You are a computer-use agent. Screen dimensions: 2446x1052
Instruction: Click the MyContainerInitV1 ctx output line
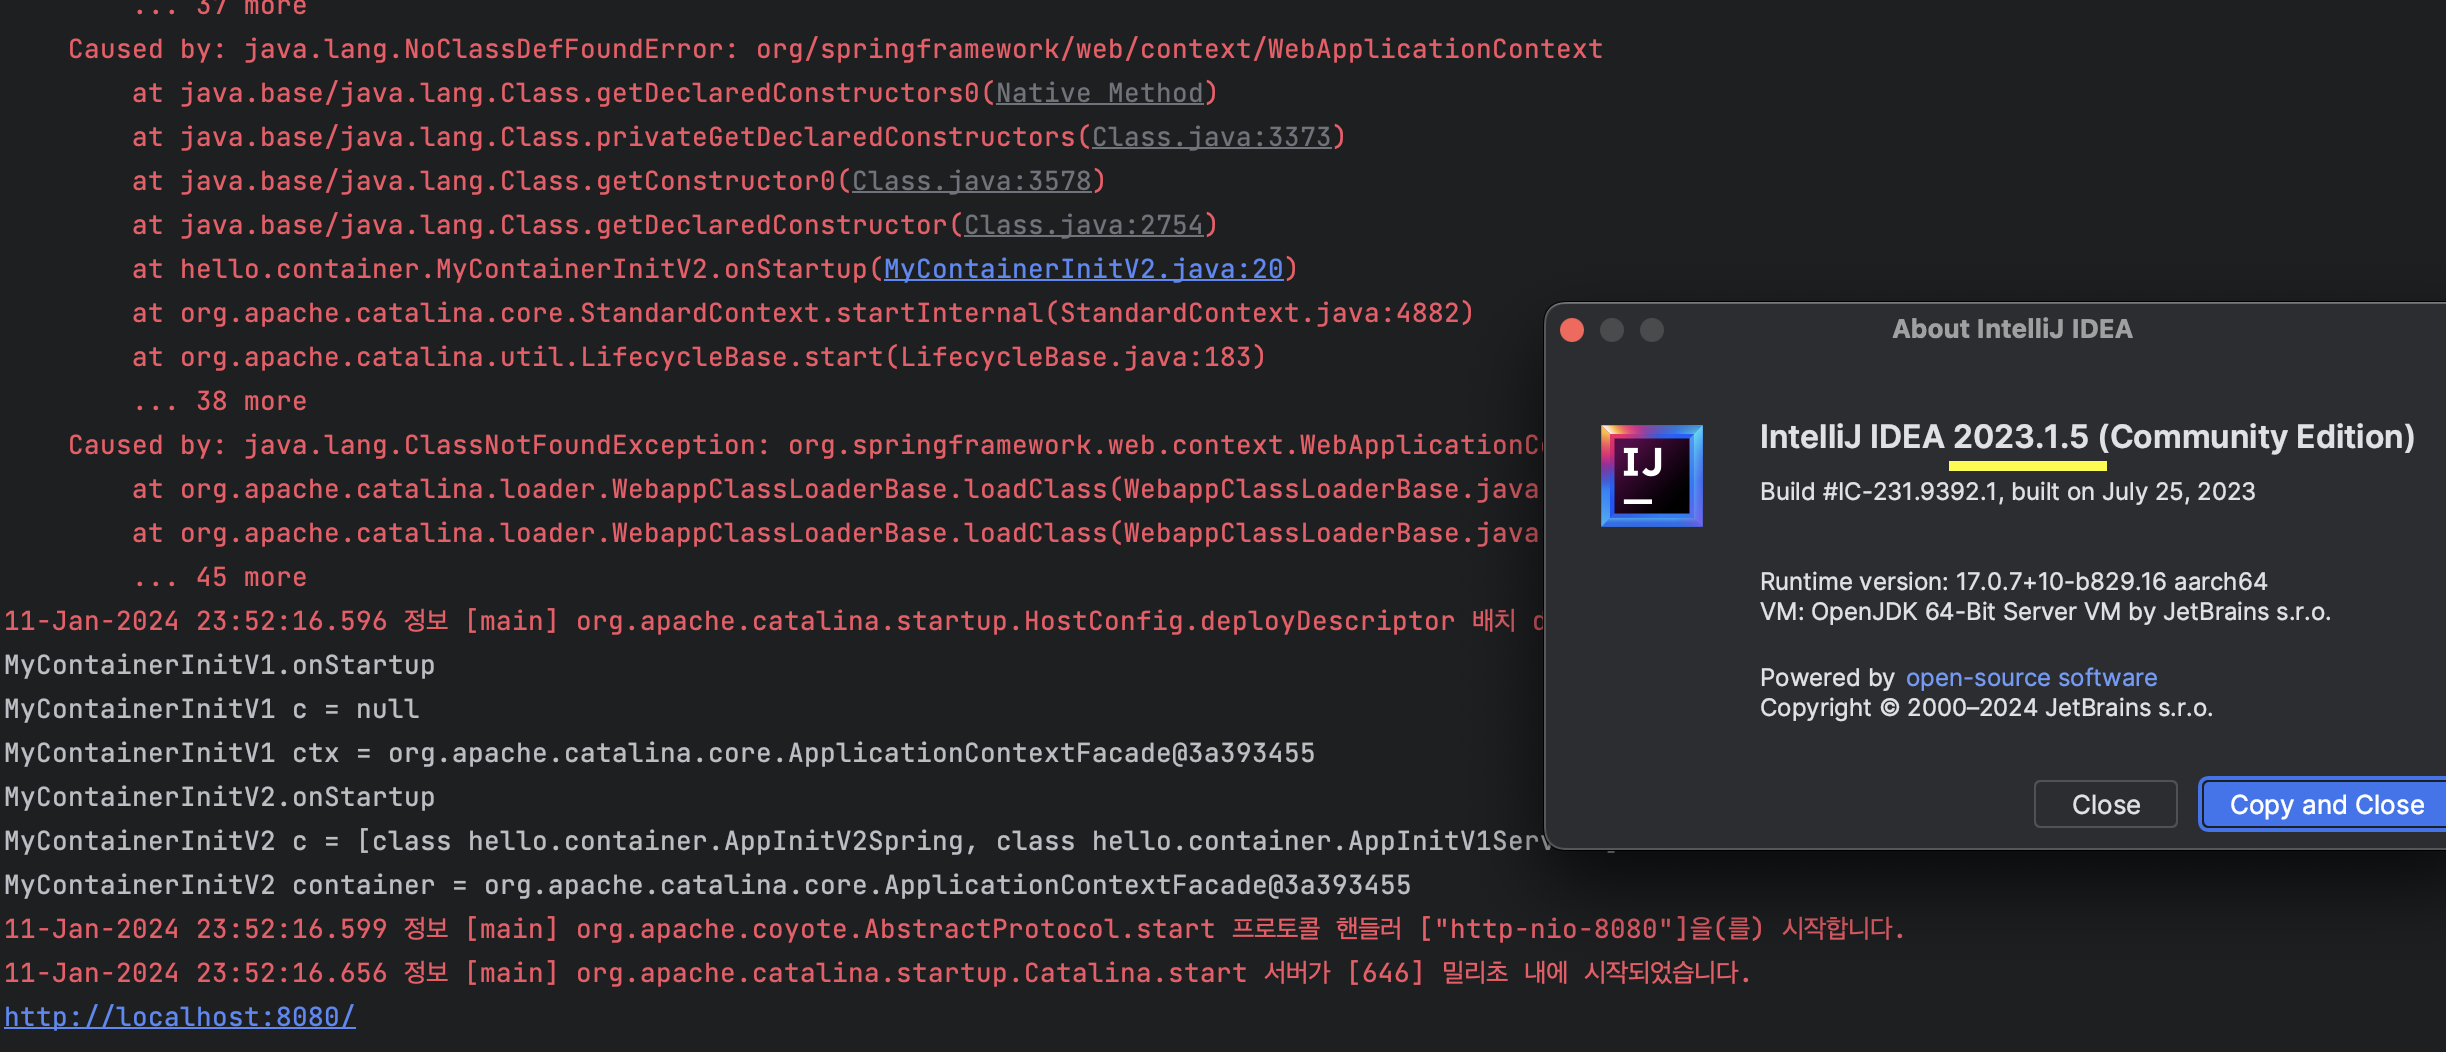pyautogui.click(x=659, y=753)
